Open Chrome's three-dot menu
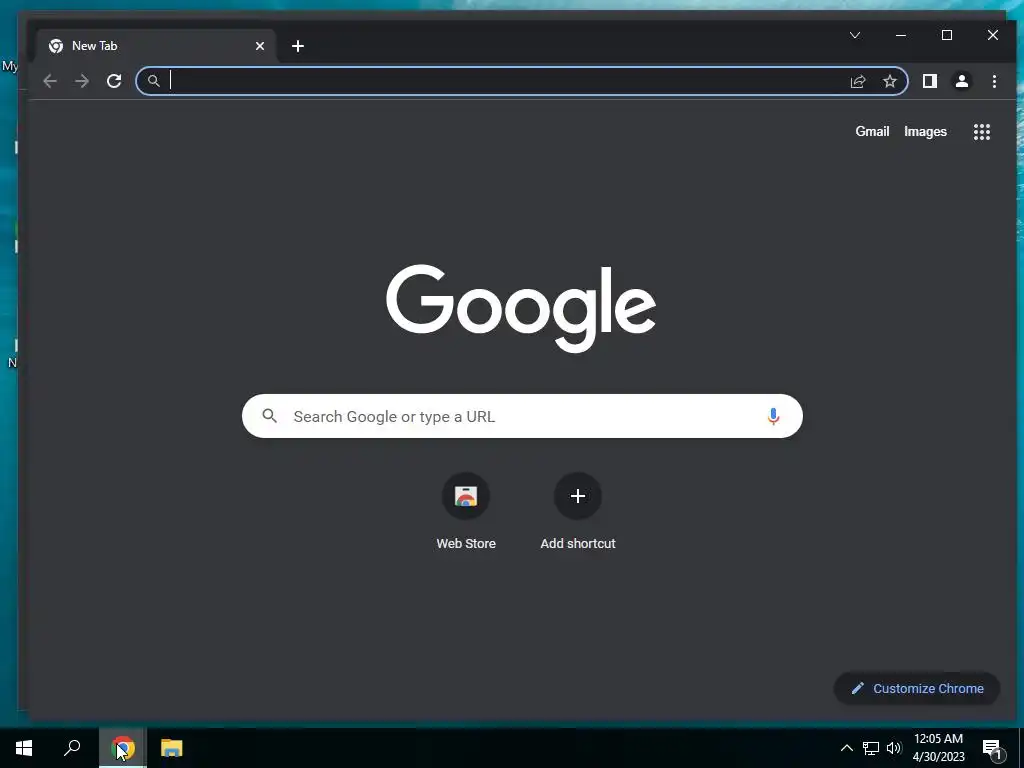The height and width of the screenshot is (768, 1024). click(x=994, y=81)
